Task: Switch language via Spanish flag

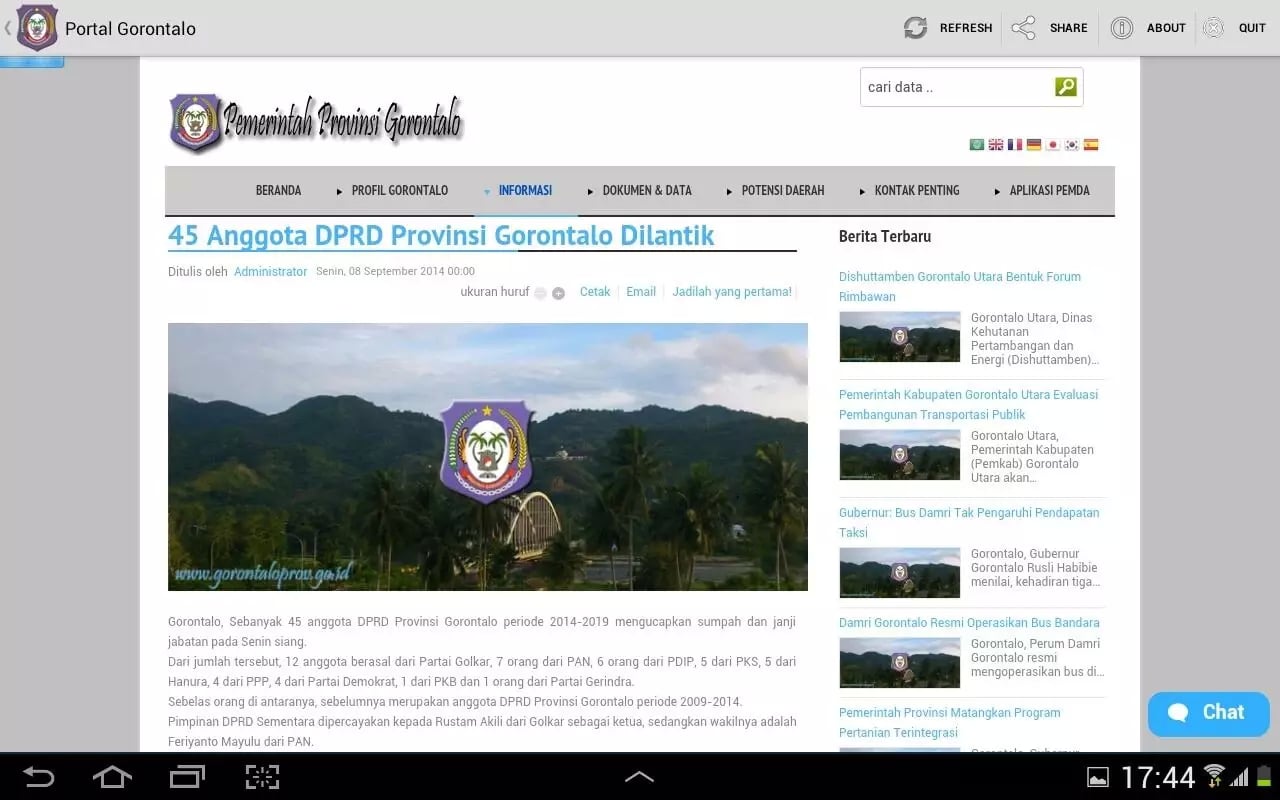Action: click(1091, 144)
